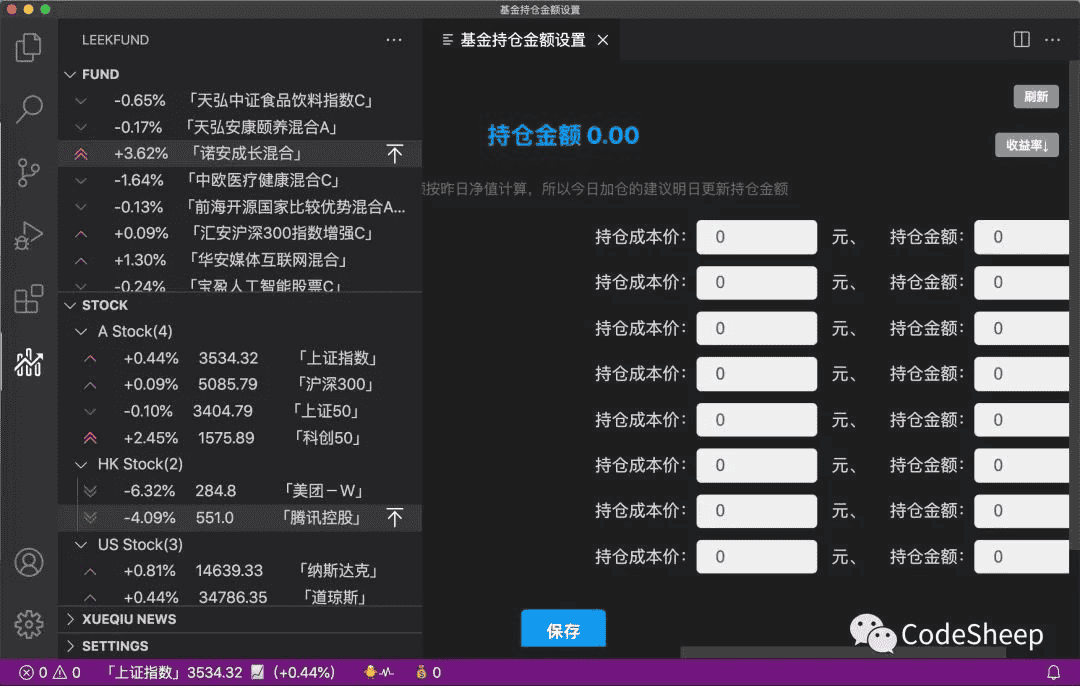Select fund 天弘中证食品饮料指数C

240,101
